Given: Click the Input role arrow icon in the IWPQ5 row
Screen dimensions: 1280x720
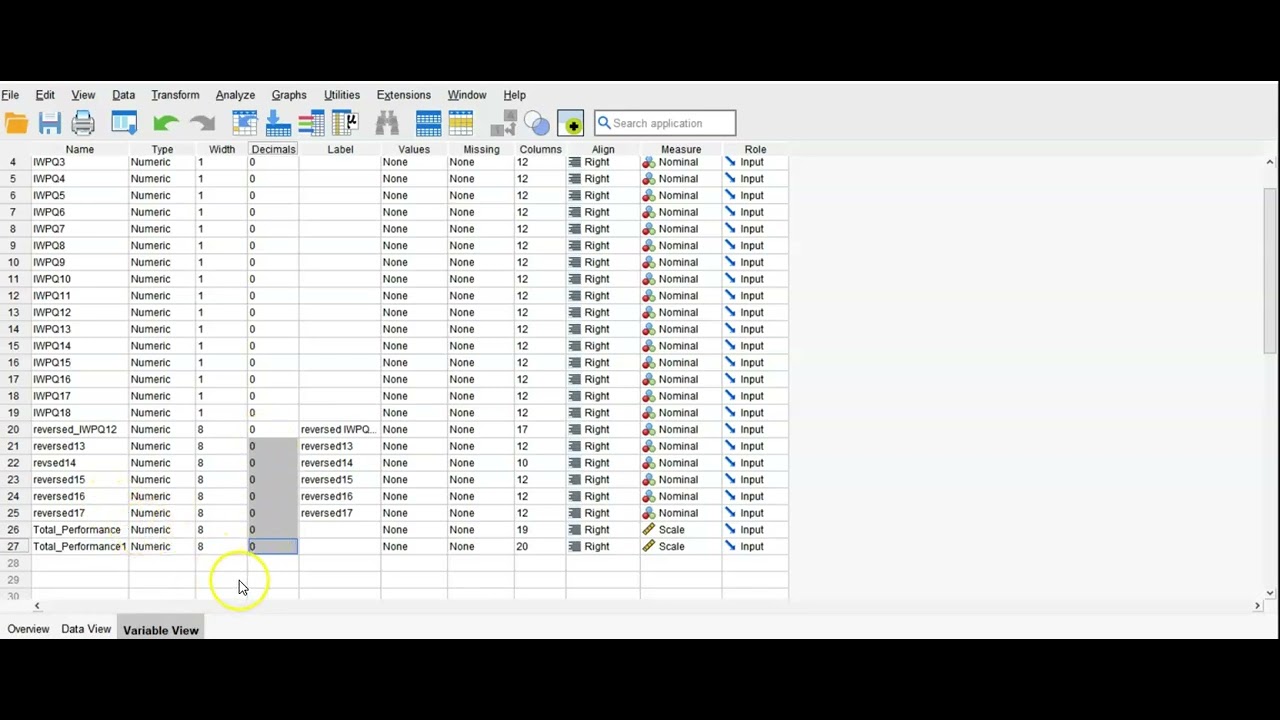Looking at the screenshot, I should tap(730, 195).
